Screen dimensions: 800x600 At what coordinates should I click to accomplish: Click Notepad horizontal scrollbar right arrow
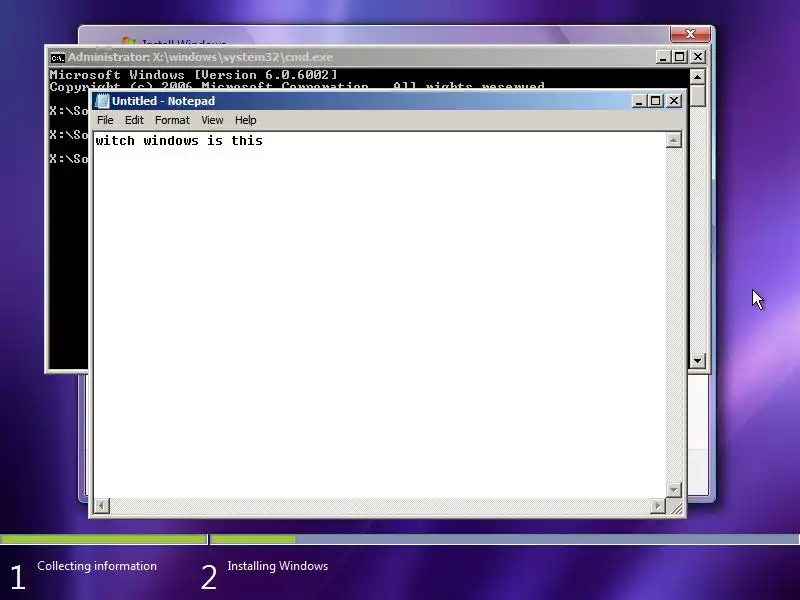click(x=658, y=506)
